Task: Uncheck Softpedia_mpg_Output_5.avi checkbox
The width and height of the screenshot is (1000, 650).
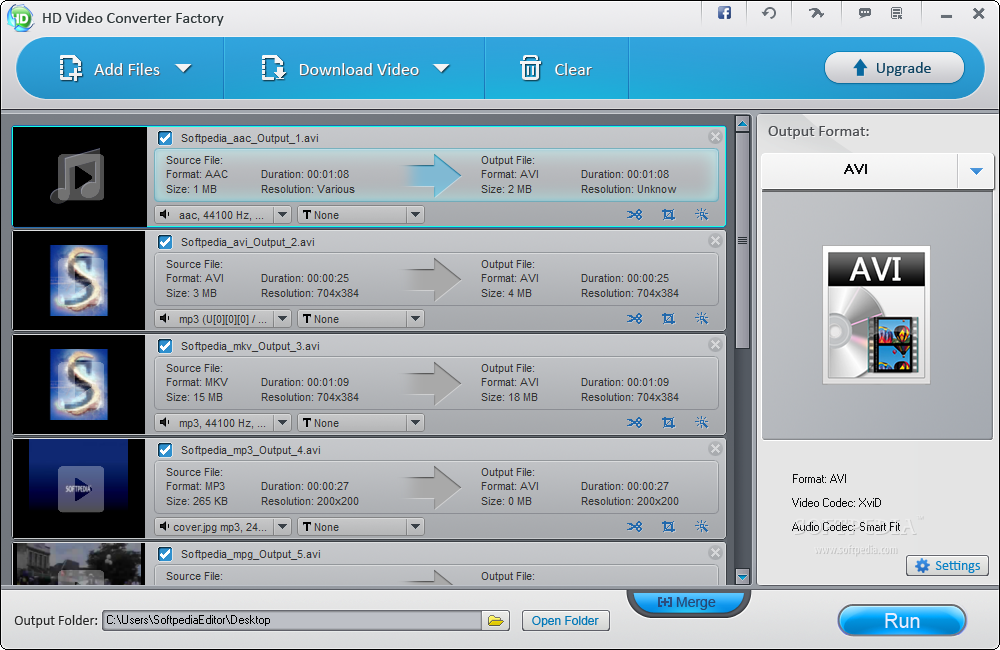Action: (165, 554)
